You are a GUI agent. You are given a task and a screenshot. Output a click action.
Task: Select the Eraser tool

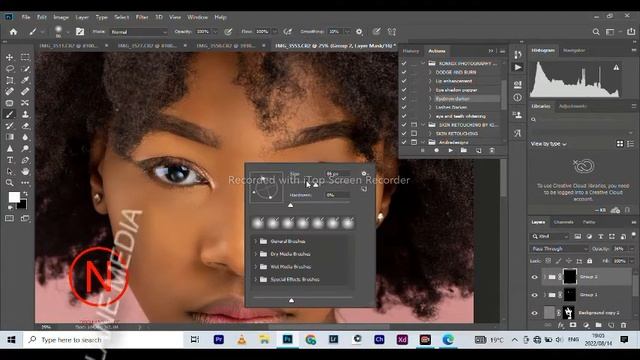[x=25, y=126]
